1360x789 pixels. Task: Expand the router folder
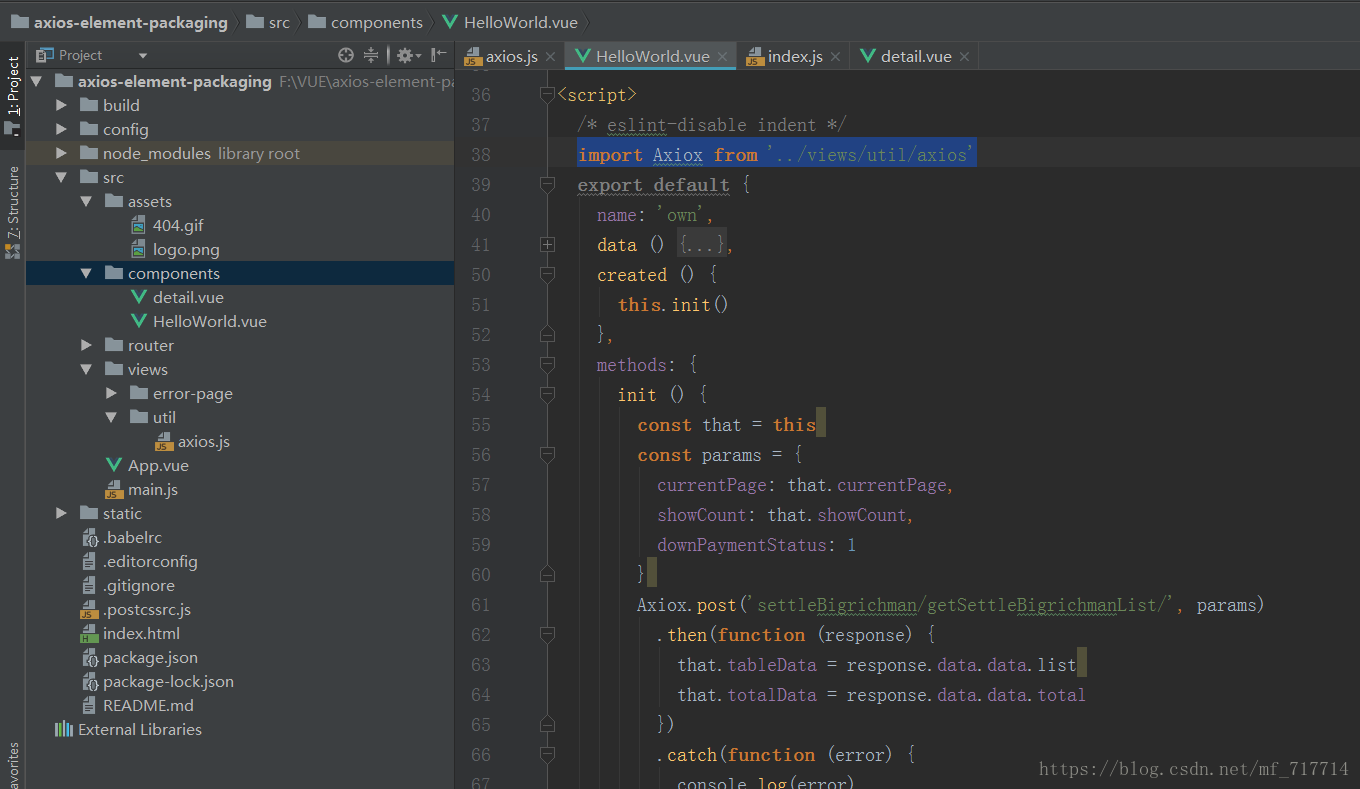pyautogui.click(x=86, y=345)
